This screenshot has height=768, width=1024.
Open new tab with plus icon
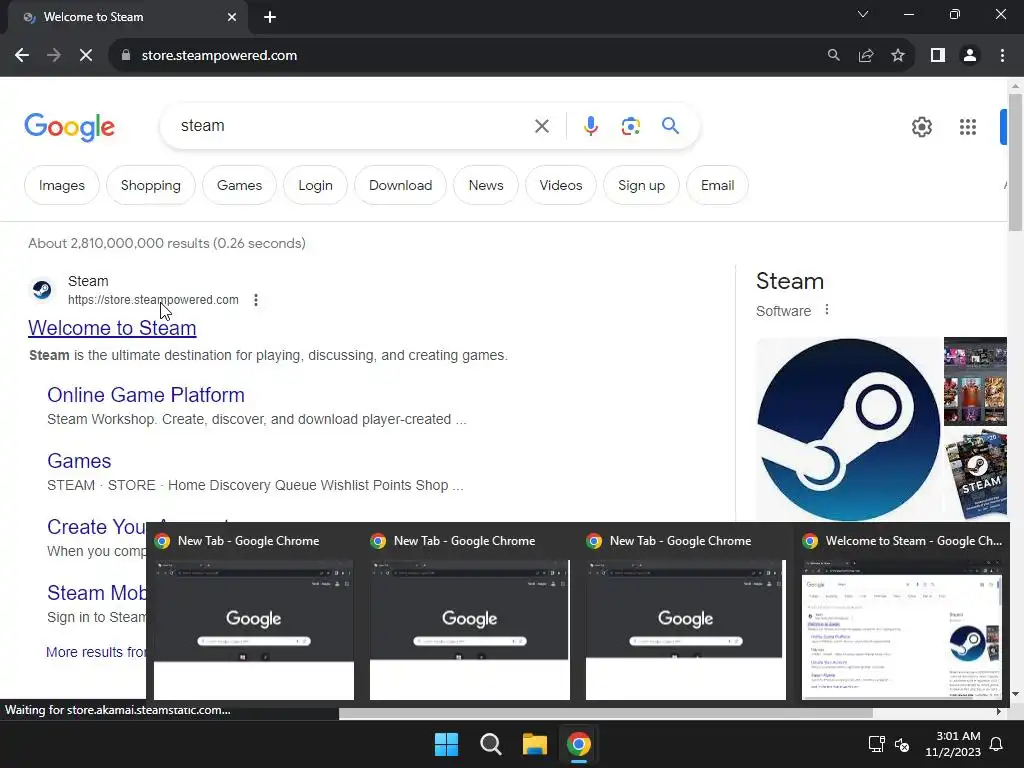tap(270, 17)
